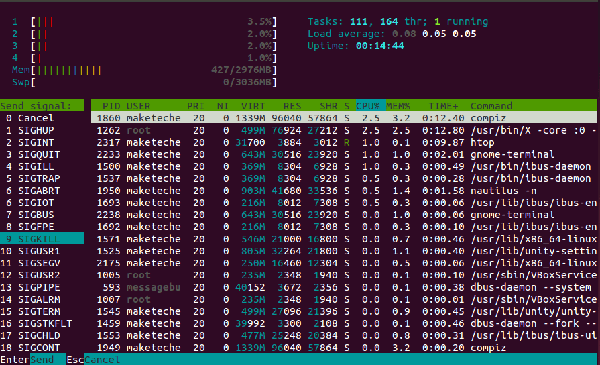Click the Cancel button in the footer bar
Screen dimensions: 600x365
102,360
